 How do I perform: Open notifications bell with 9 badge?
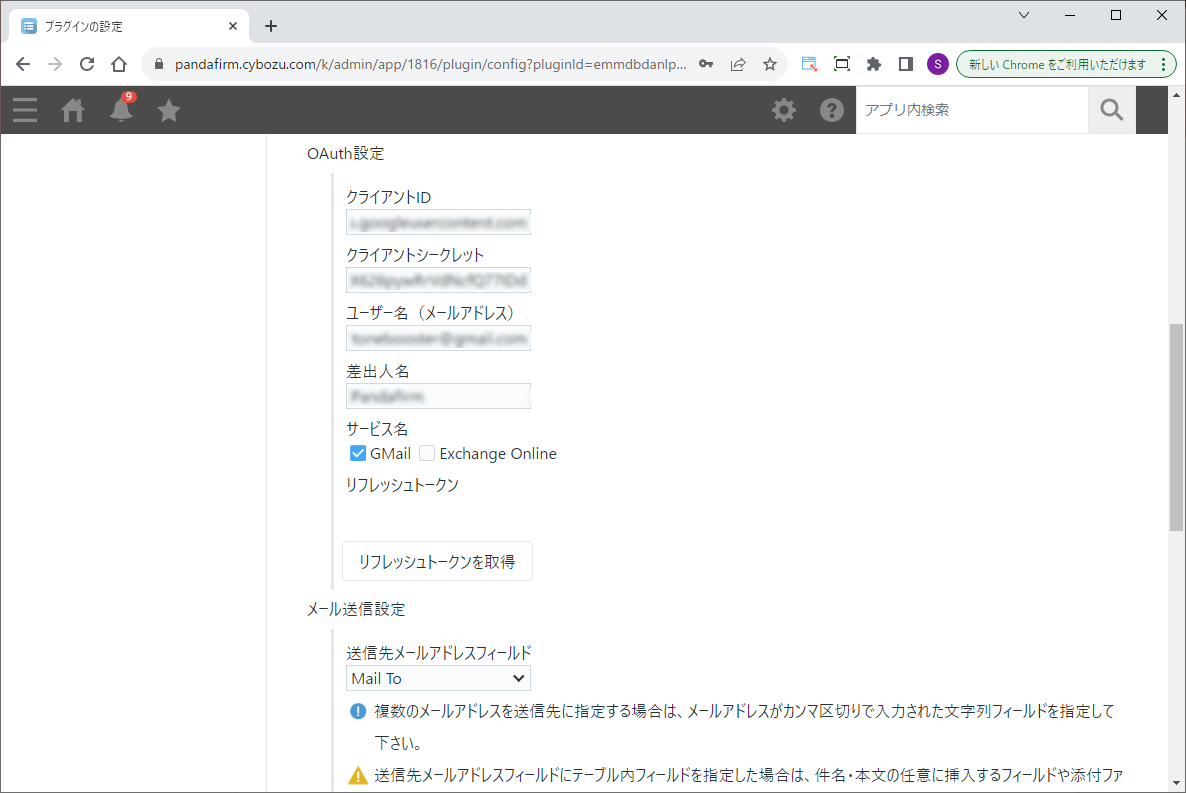pyautogui.click(x=121, y=110)
